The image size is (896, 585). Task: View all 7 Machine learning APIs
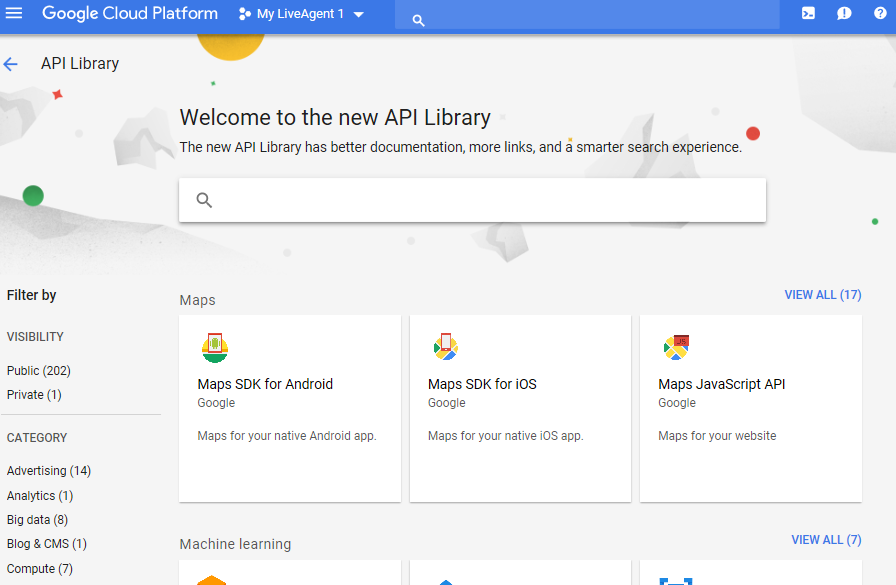click(x=826, y=540)
